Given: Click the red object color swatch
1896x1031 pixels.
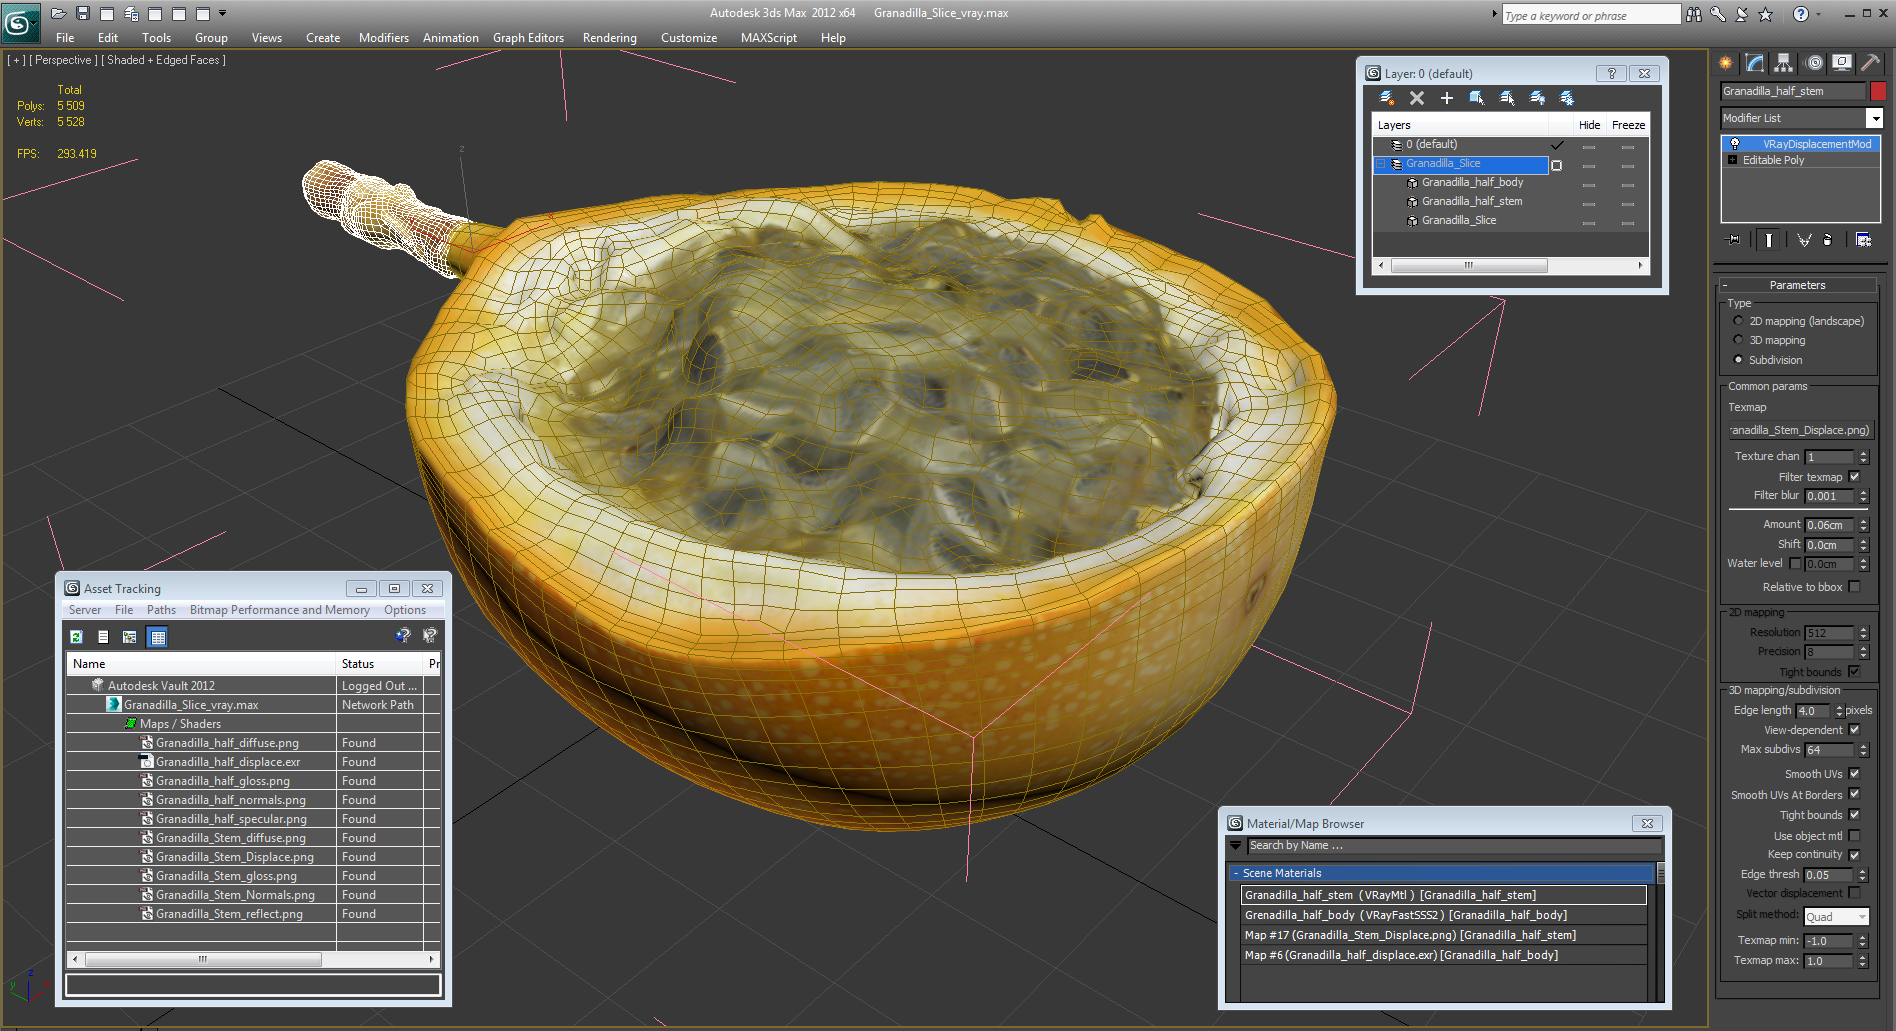Looking at the screenshot, I should 1878,91.
